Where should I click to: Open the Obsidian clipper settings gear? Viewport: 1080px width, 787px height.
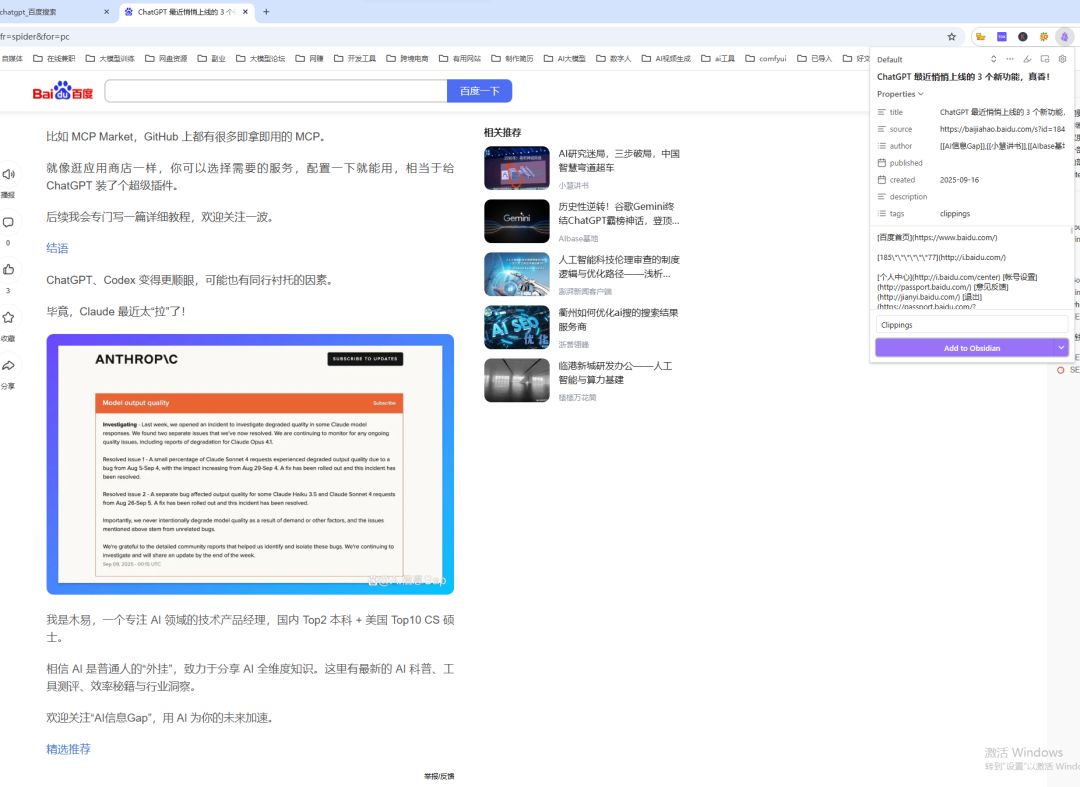coord(1062,59)
